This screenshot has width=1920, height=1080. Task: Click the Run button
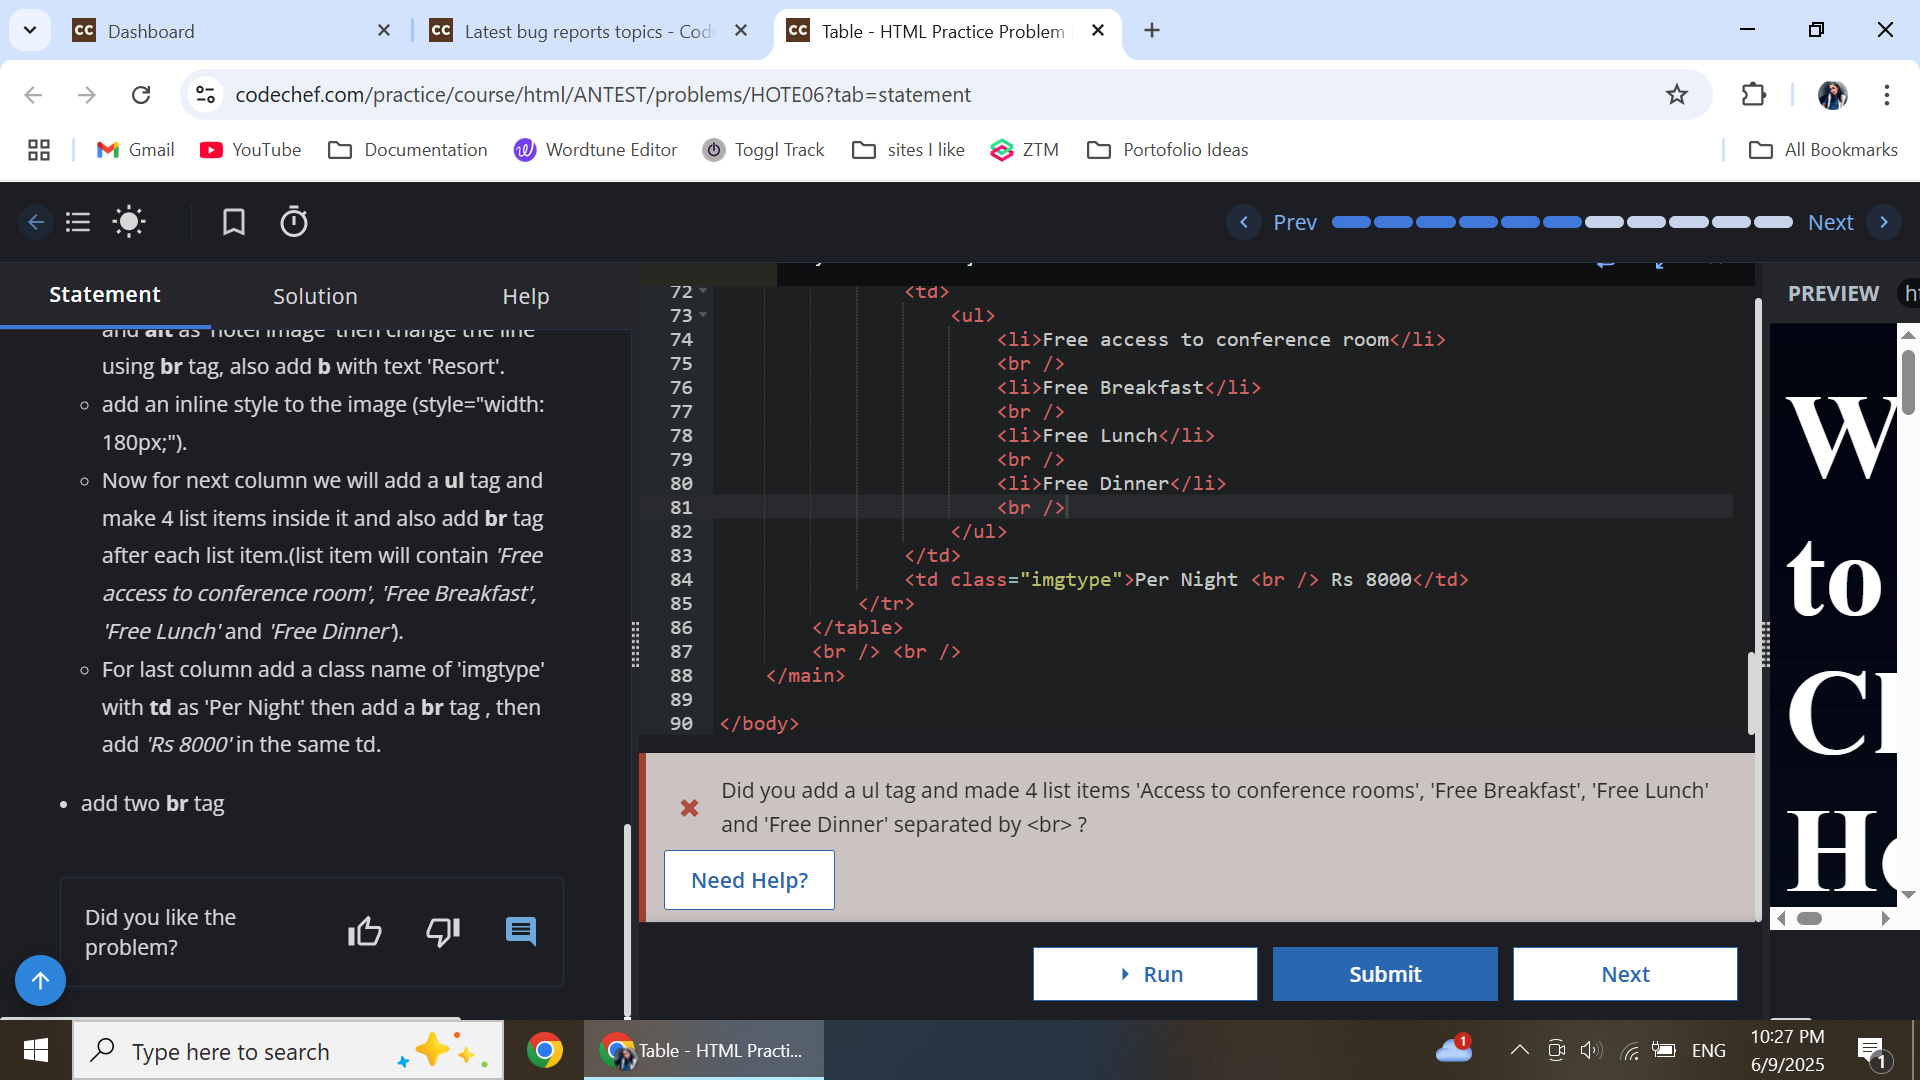pyautogui.click(x=1145, y=974)
